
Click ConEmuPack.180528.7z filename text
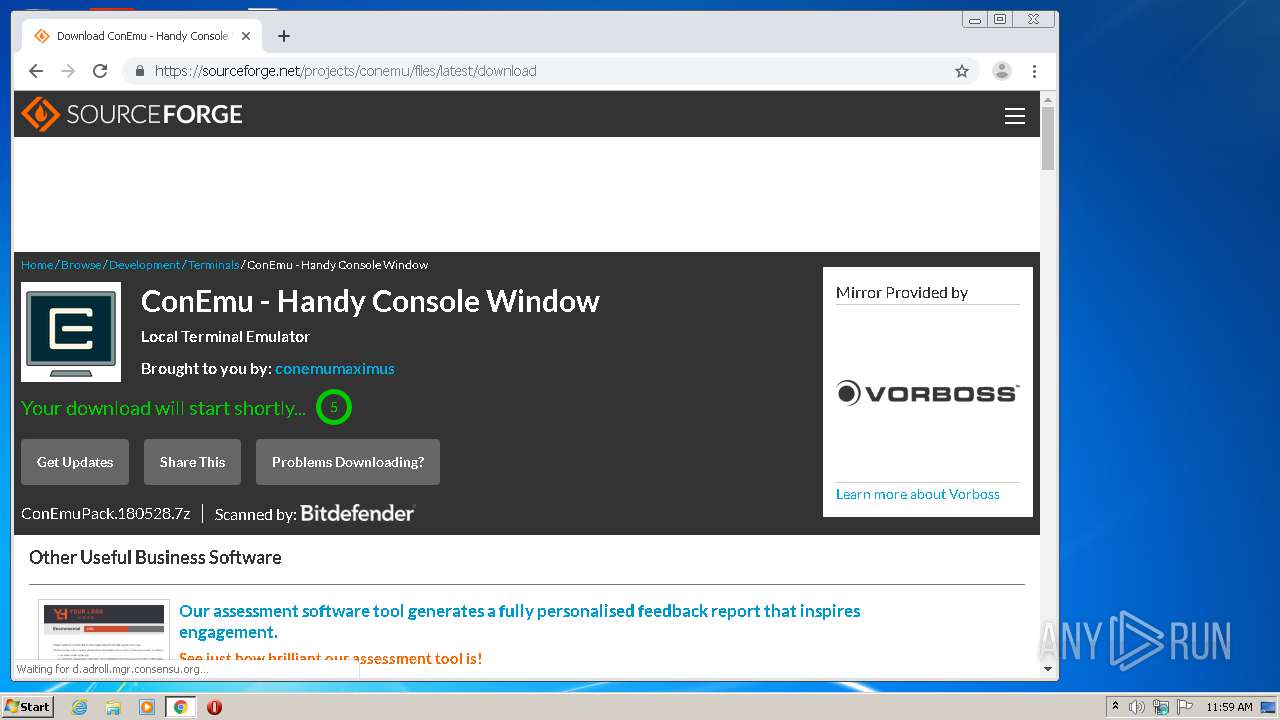pyautogui.click(x=106, y=514)
